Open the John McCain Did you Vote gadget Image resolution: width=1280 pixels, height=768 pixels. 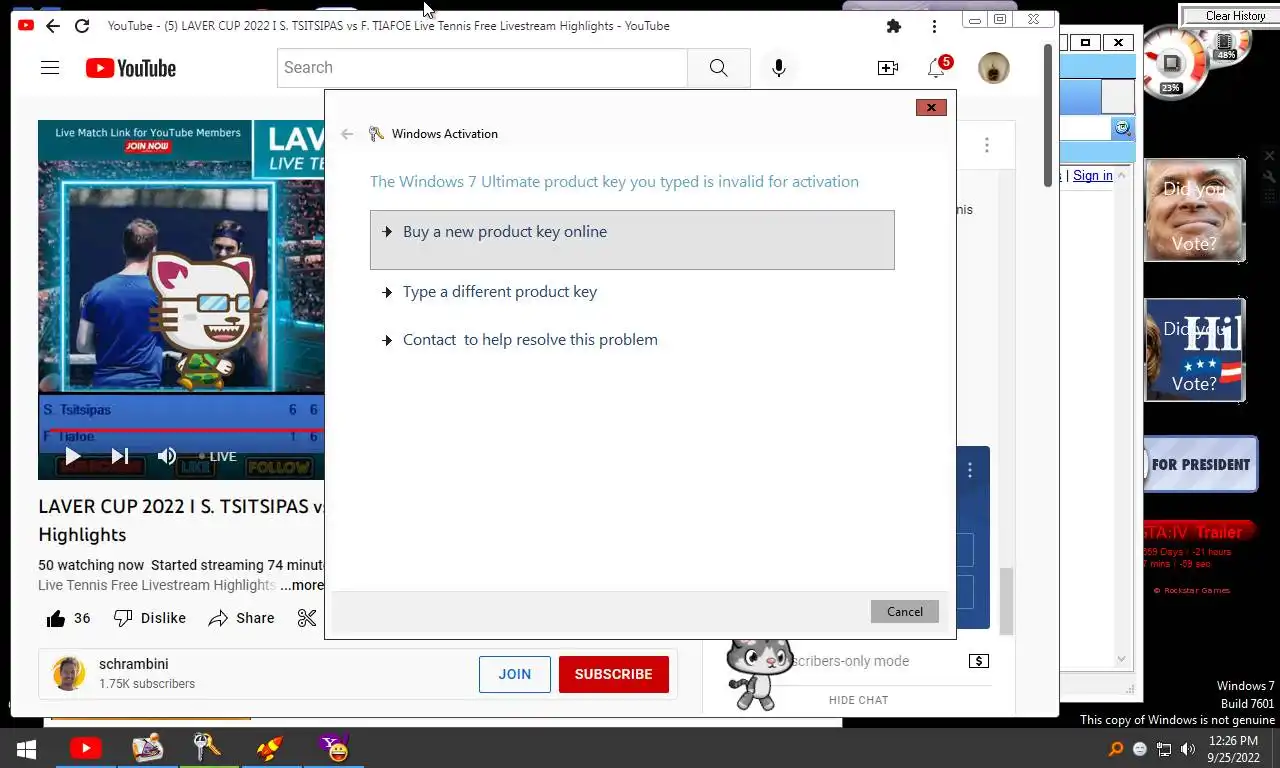coord(1194,210)
